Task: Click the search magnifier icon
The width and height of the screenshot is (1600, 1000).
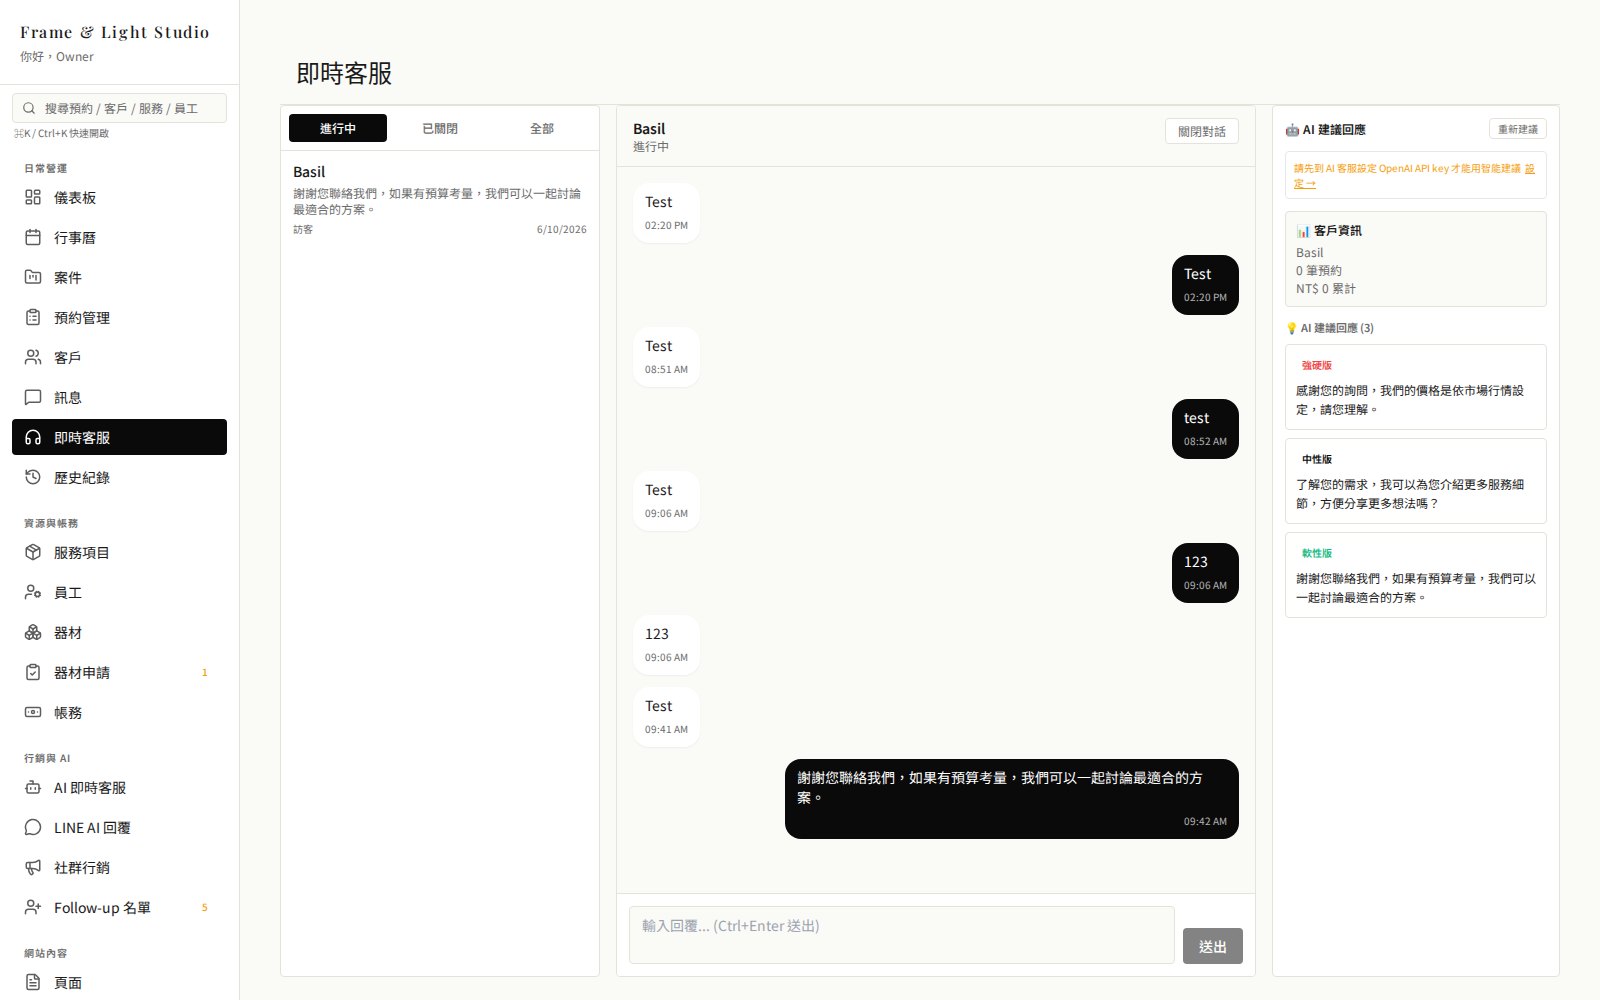Action: coord(29,108)
